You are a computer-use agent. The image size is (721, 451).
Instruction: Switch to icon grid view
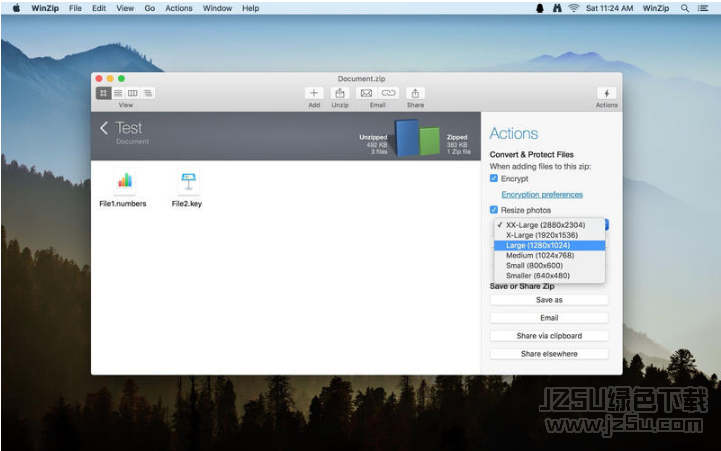(103, 93)
